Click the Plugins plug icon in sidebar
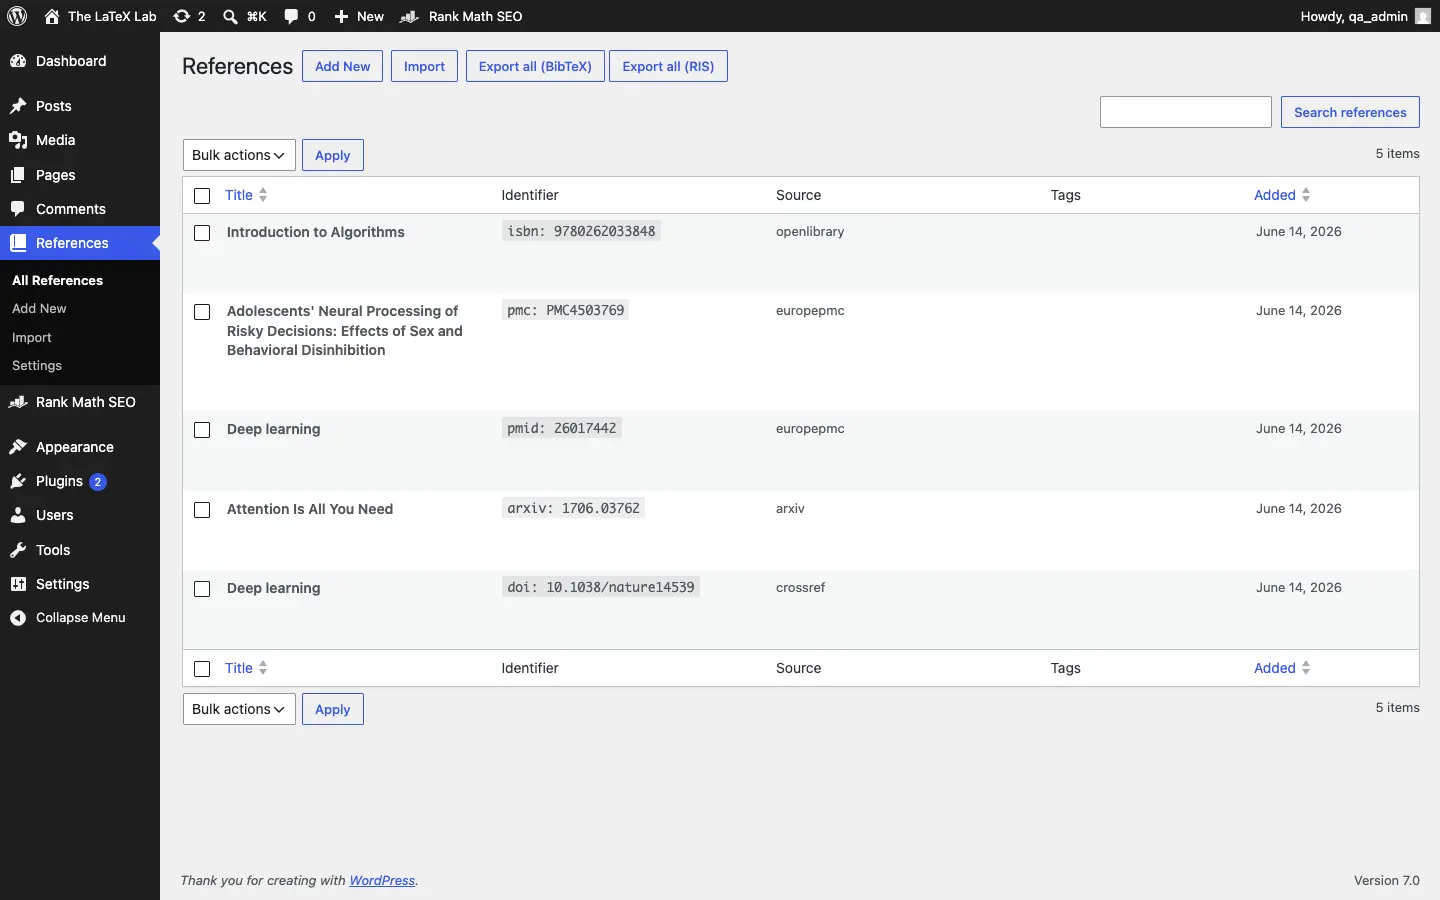This screenshot has width=1440, height=900. tap(18, 481)
